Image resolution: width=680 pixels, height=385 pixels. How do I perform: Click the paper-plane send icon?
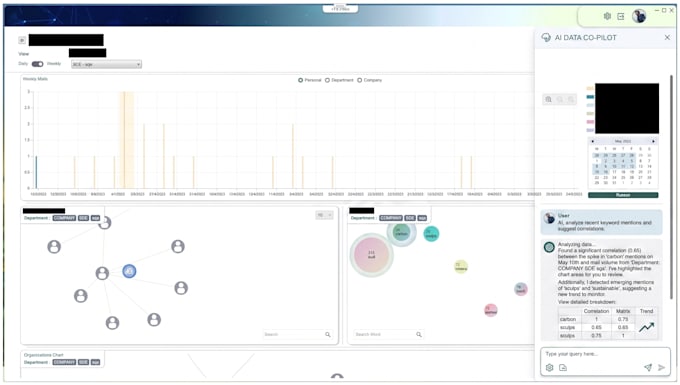(x=648, y=368)
